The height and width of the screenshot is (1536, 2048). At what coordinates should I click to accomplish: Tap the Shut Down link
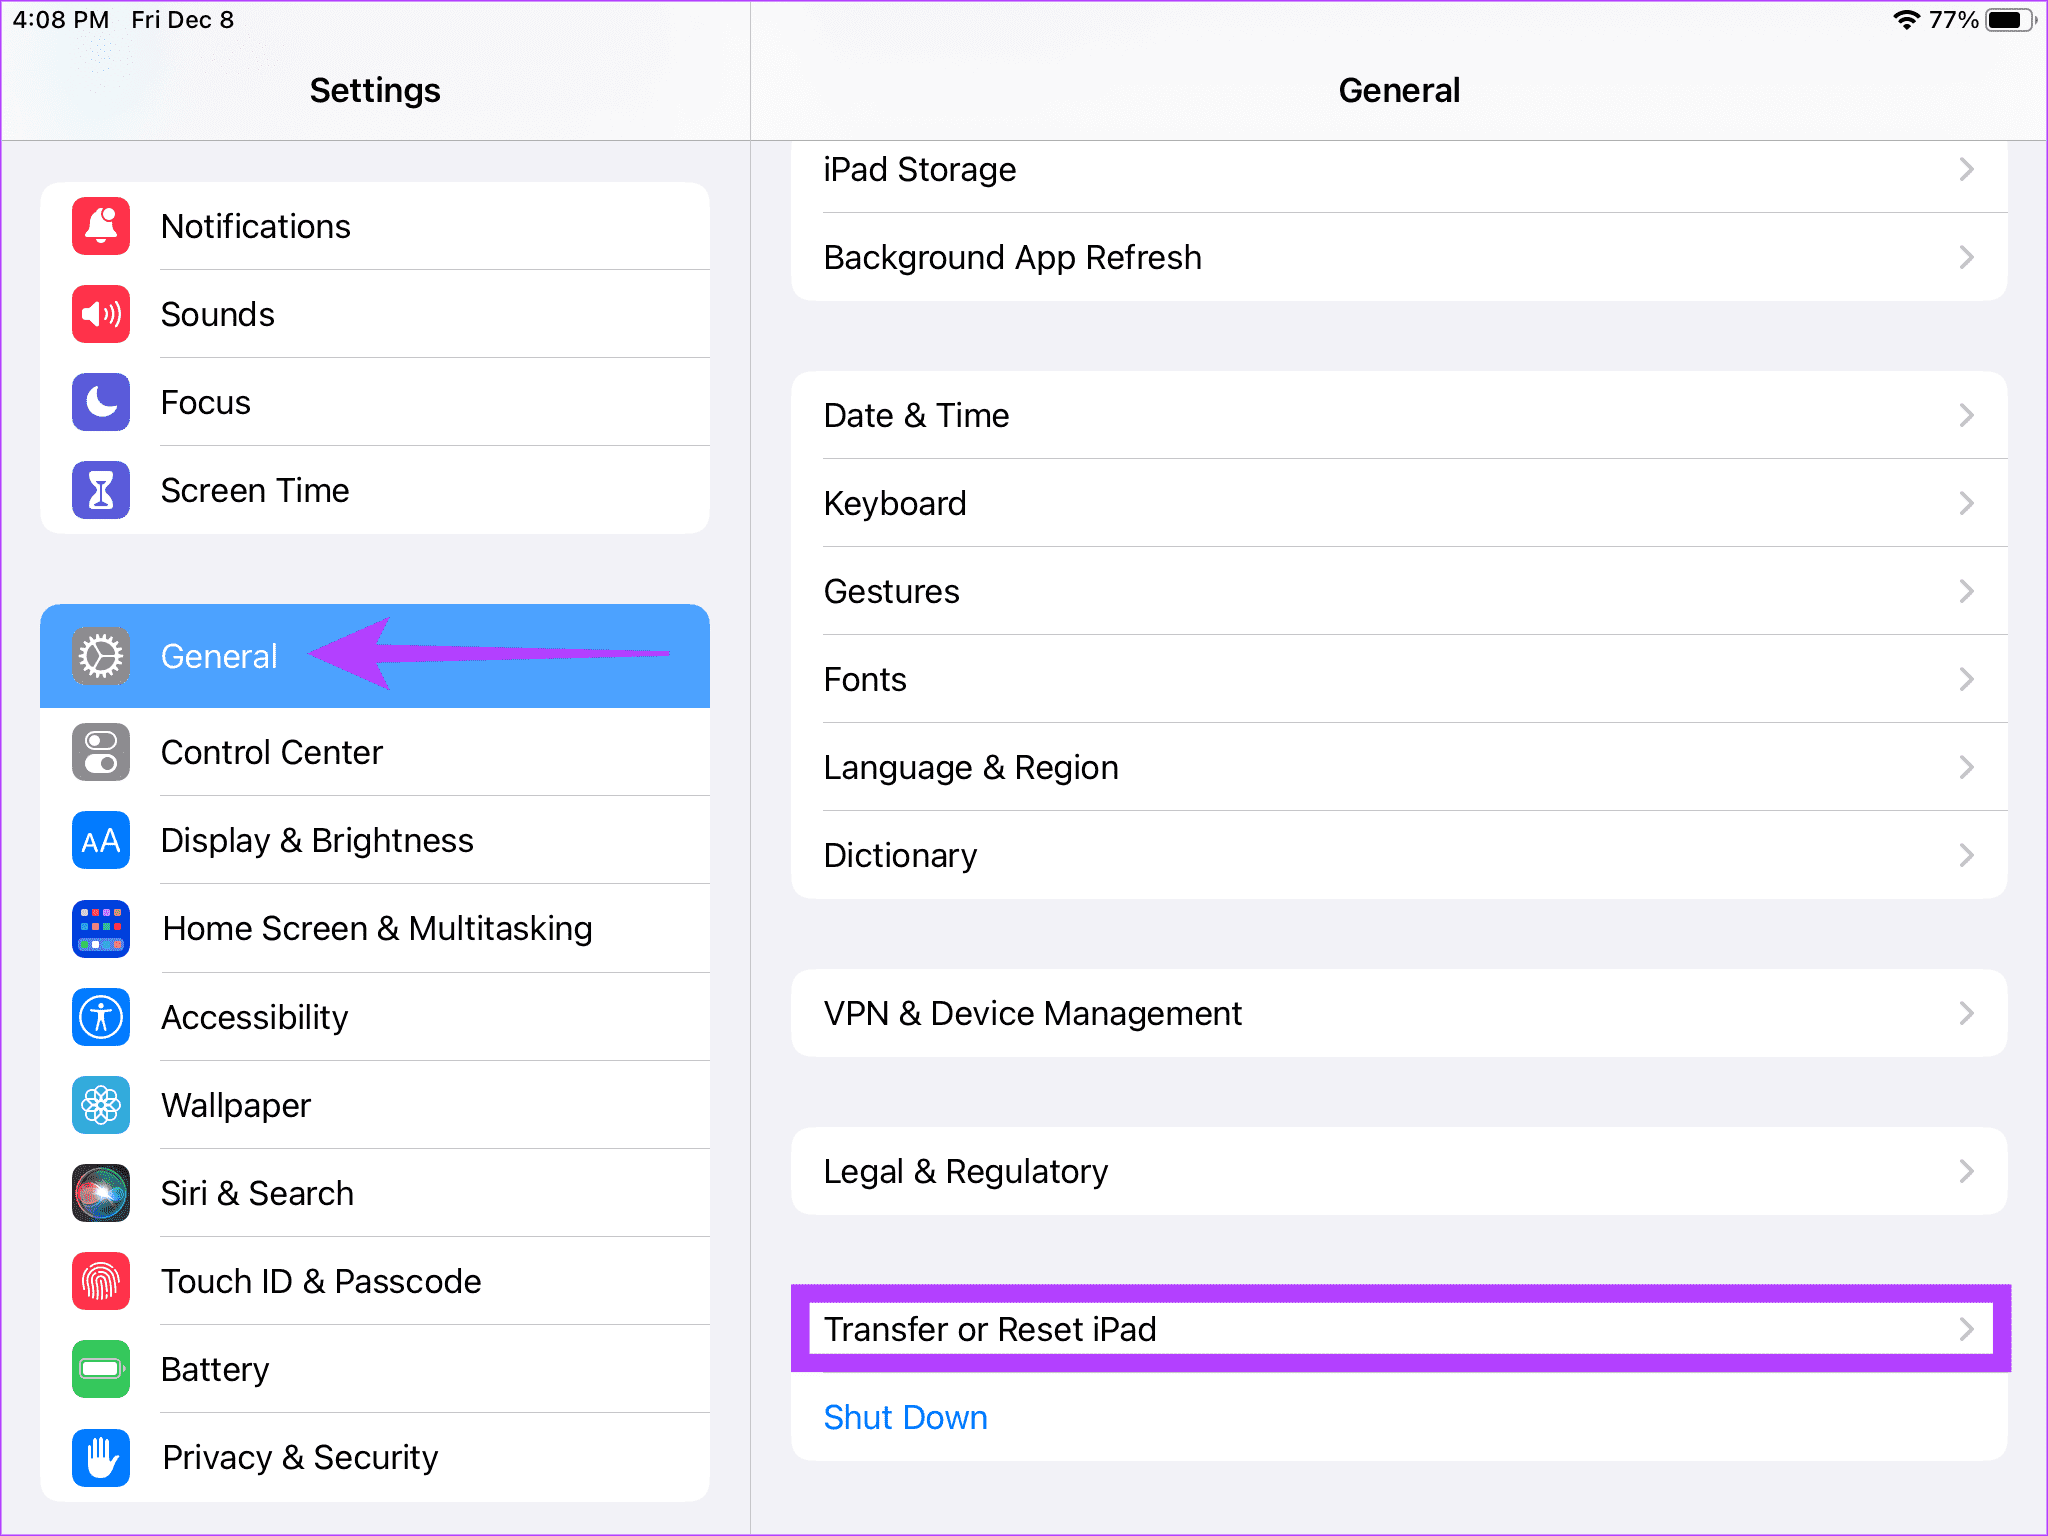(904, 1417)
